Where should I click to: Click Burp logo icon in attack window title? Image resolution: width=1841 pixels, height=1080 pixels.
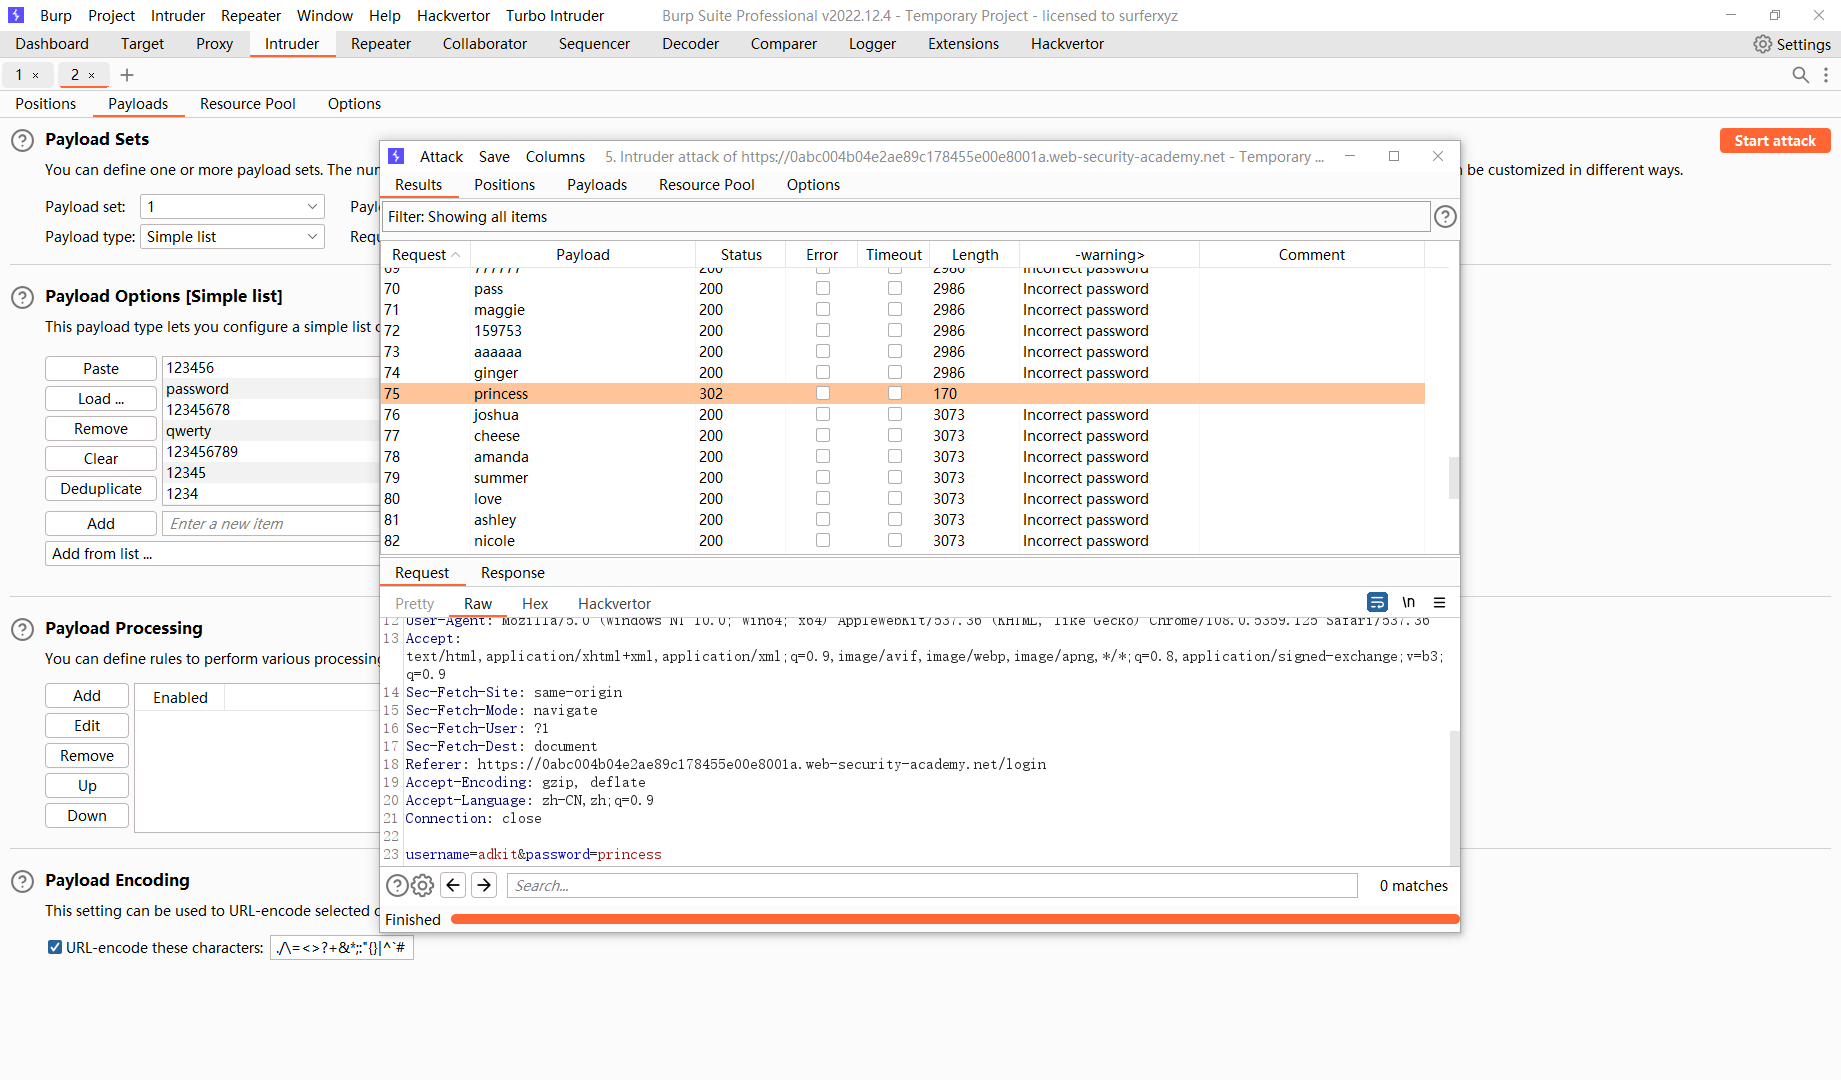click(x=396, y=156)
